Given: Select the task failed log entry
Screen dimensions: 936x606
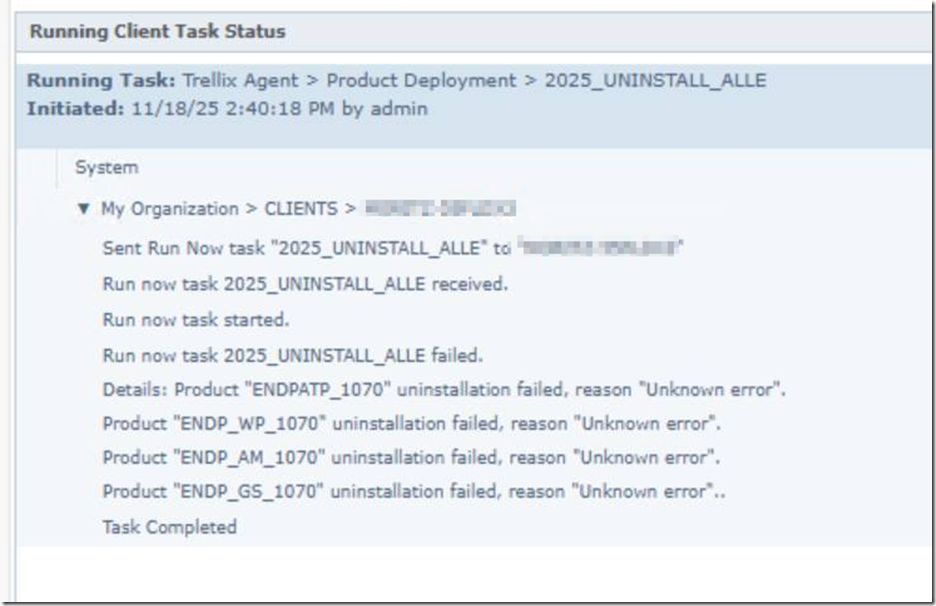Looking at the screenshot, I should [293, 355].
